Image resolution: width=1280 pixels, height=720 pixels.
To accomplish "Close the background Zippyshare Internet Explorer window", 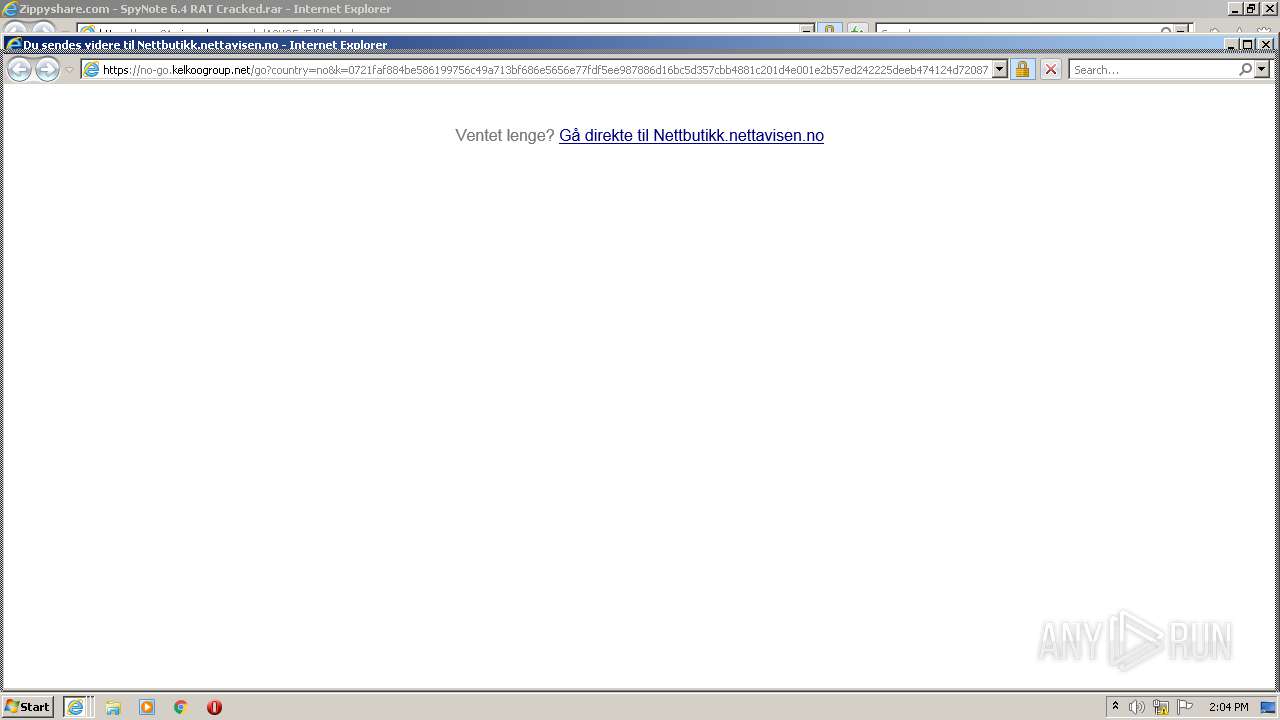I will click(1269, 9).
